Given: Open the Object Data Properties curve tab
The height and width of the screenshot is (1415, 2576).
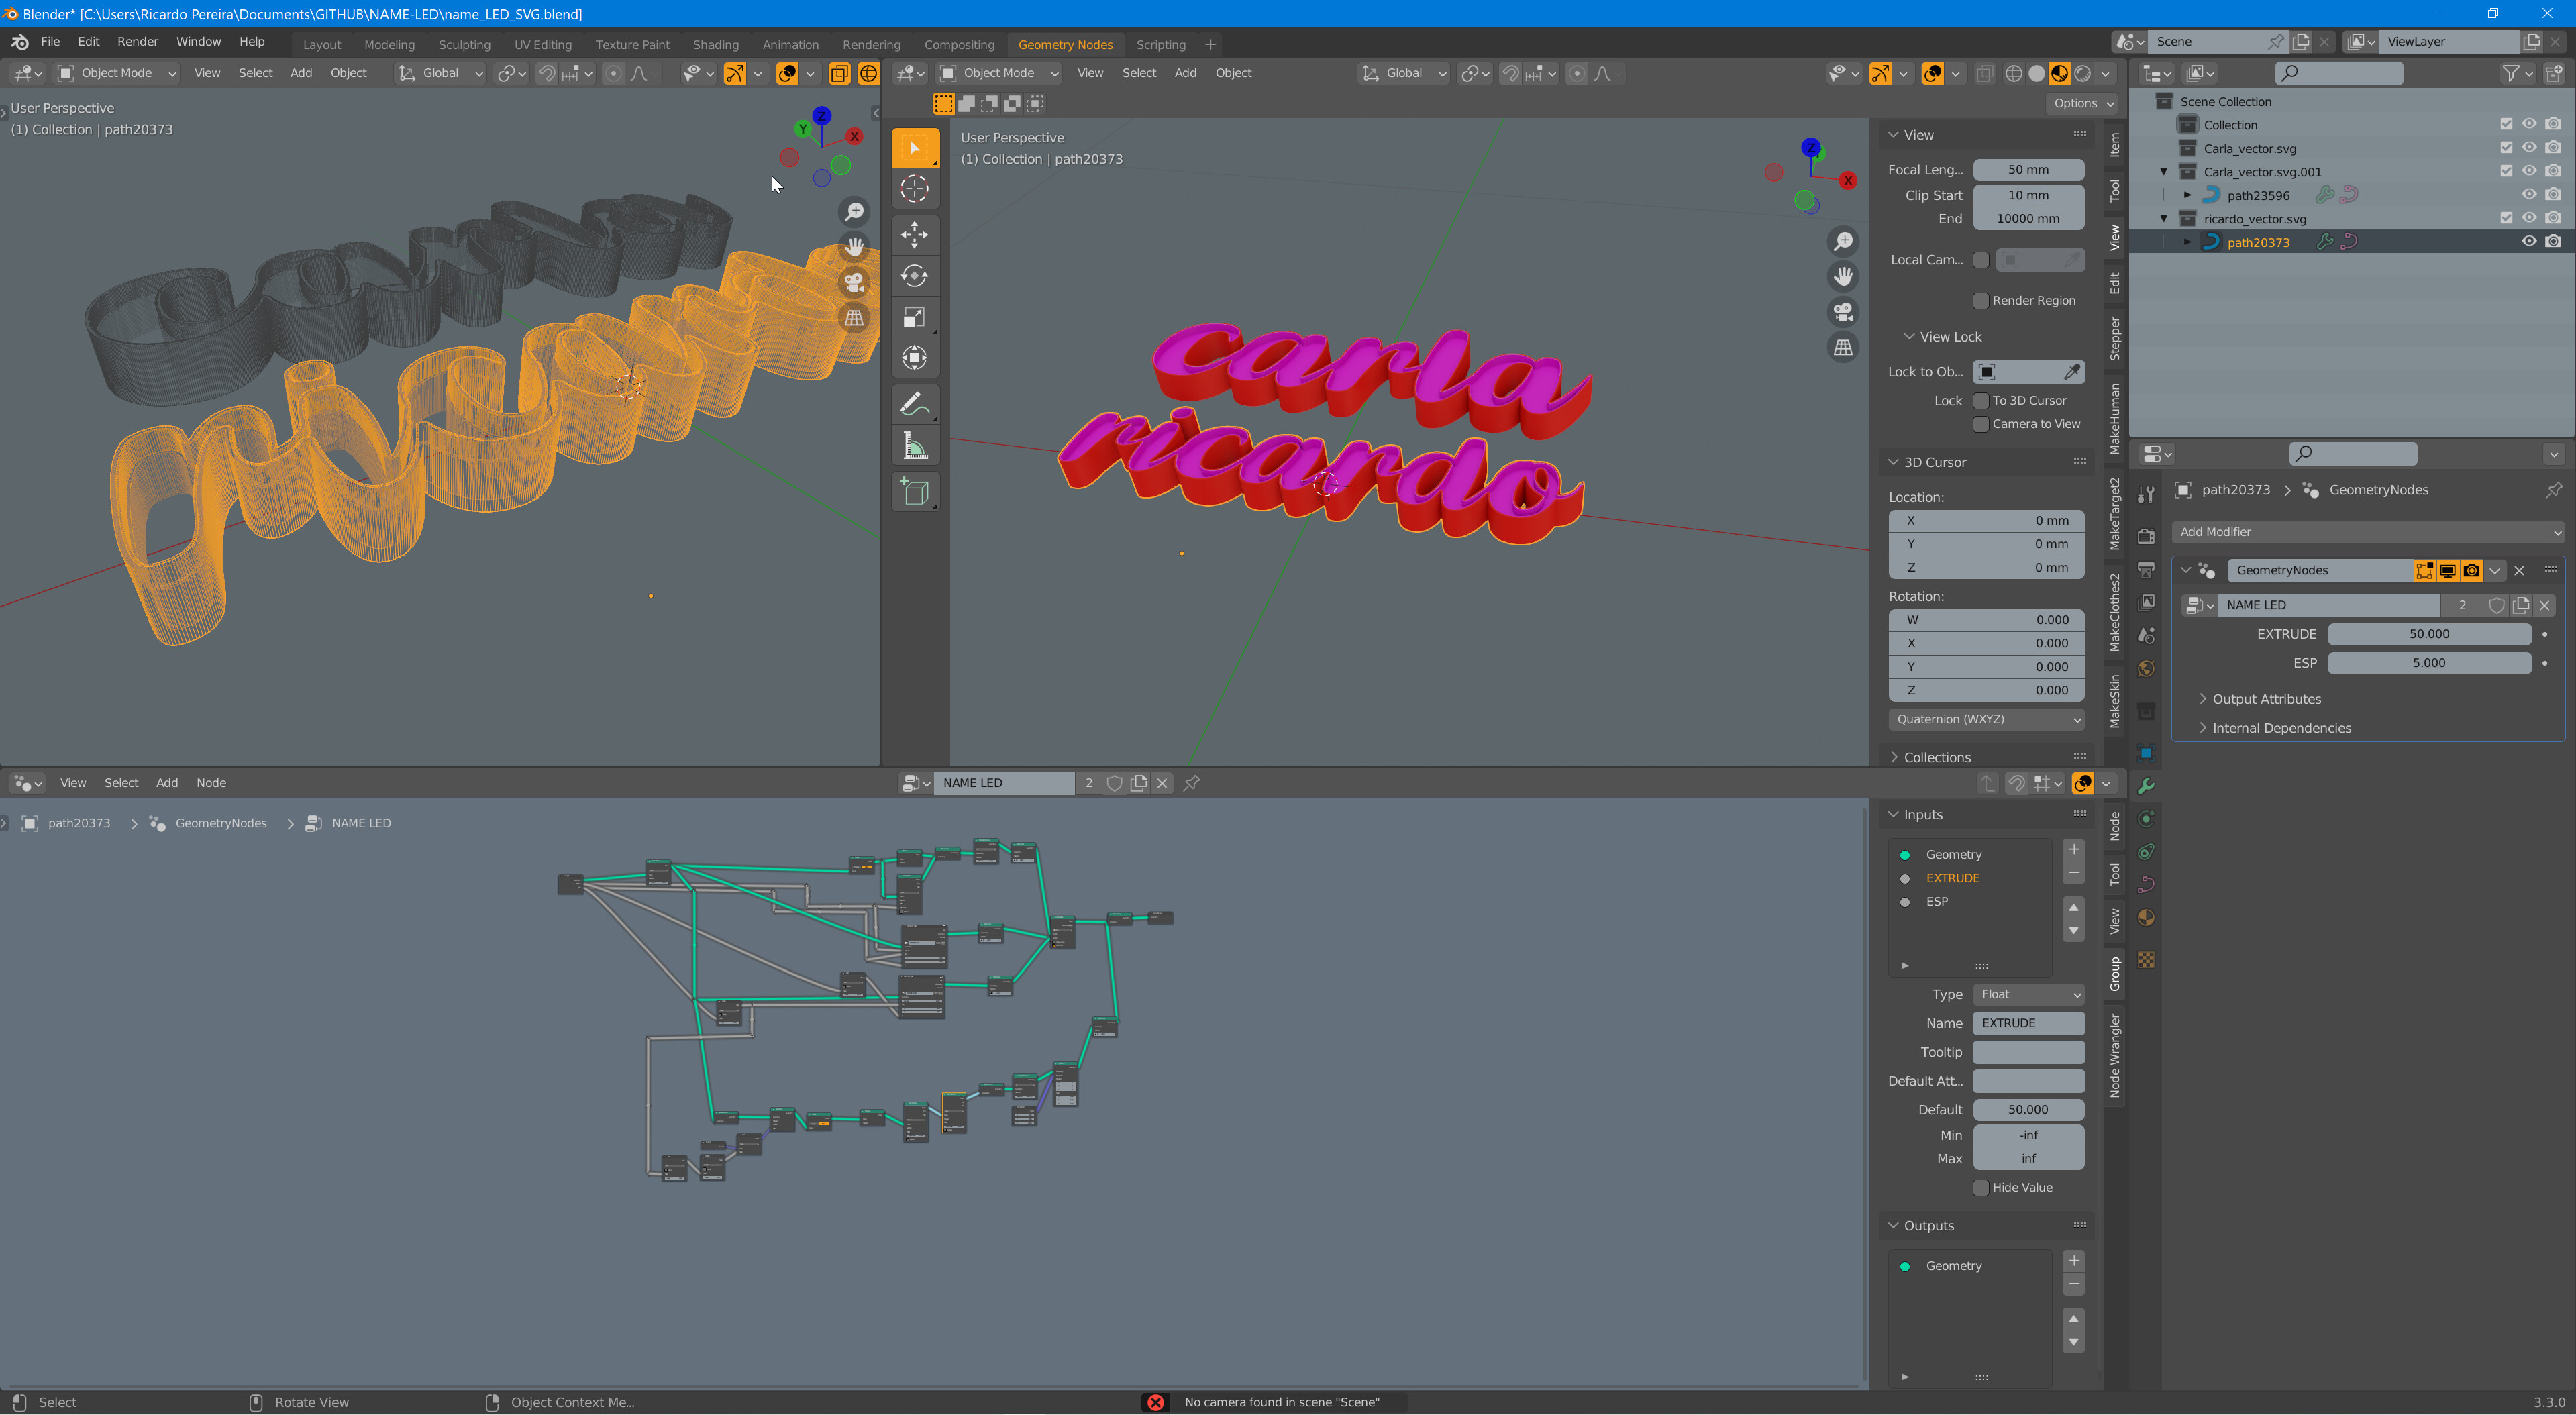Looking at the screenshot, I should point(2146,885).
